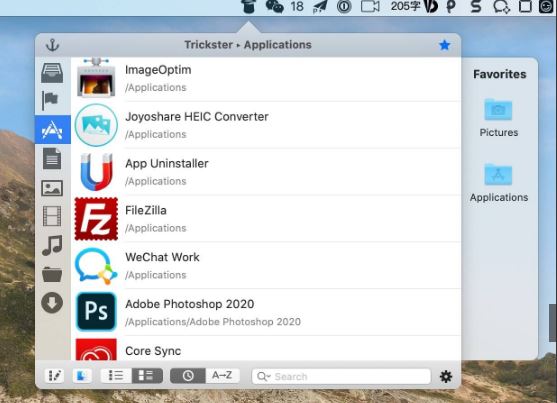
Task: Select the Movies filmstrip sidebar icon
Action: point(52,216)
